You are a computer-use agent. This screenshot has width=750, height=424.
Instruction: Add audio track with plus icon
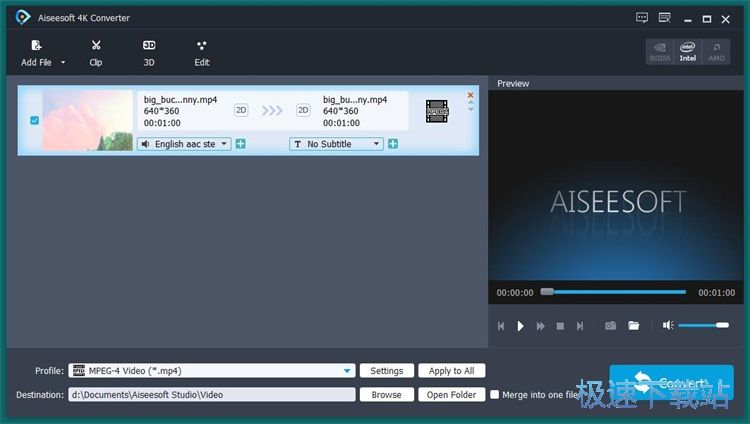coord(241,144)
